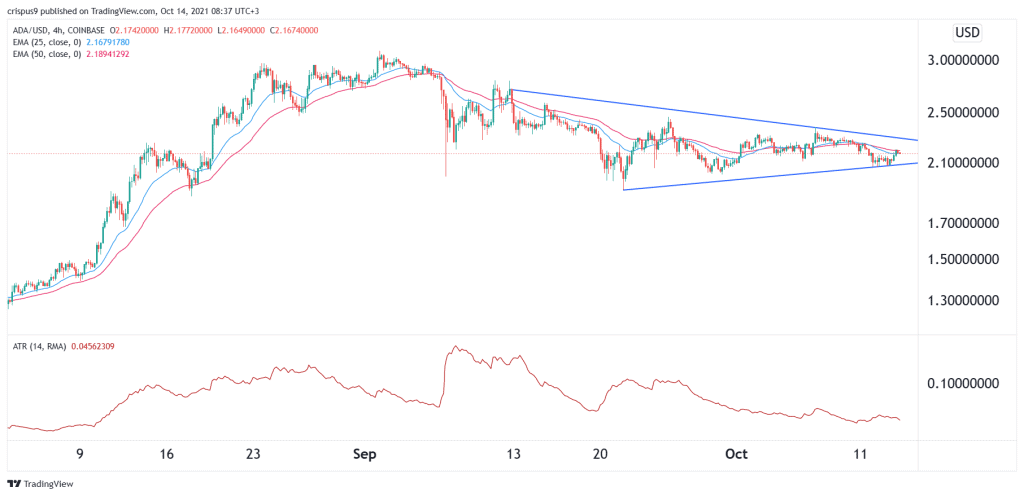This screenshot has height=496, width=1024.
Task: Click the 13 date axis label
Action: tap(513, 454)
